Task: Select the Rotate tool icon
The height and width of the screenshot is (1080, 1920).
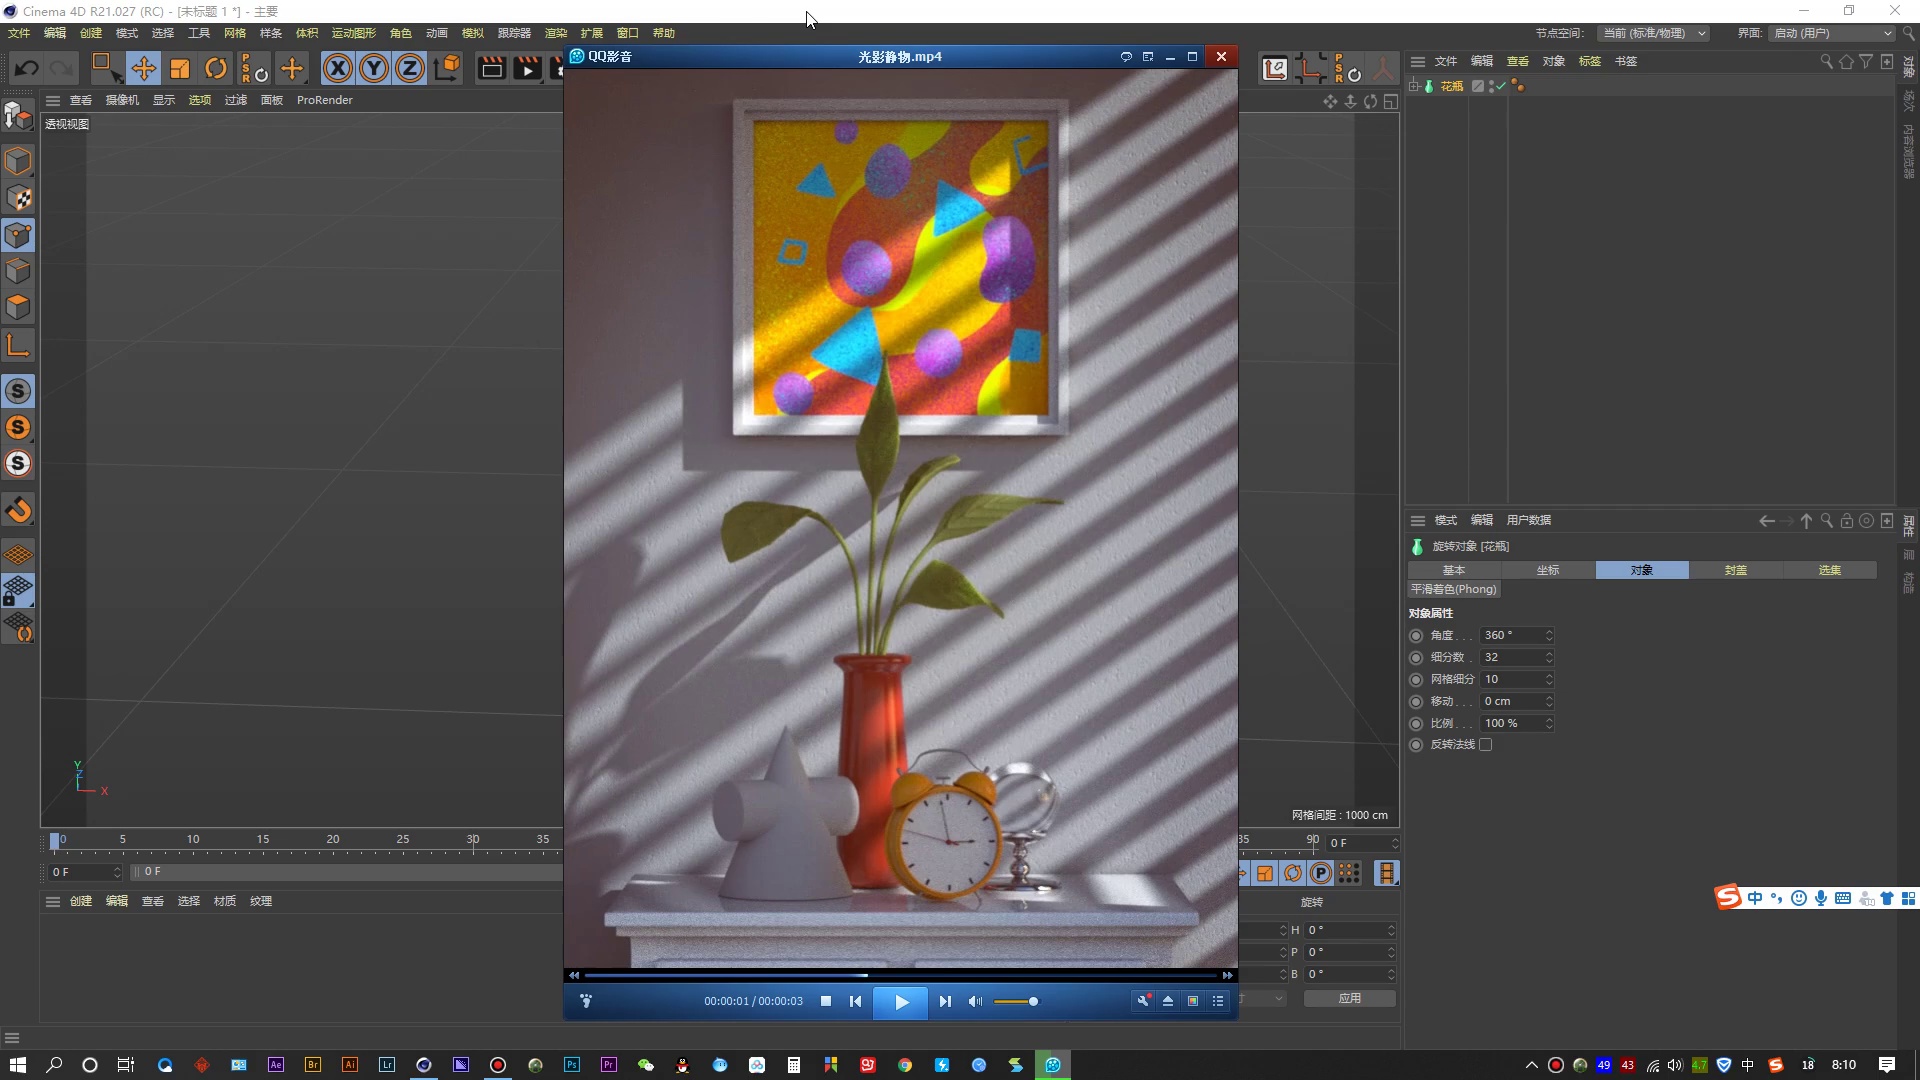Action: [215, 68]
